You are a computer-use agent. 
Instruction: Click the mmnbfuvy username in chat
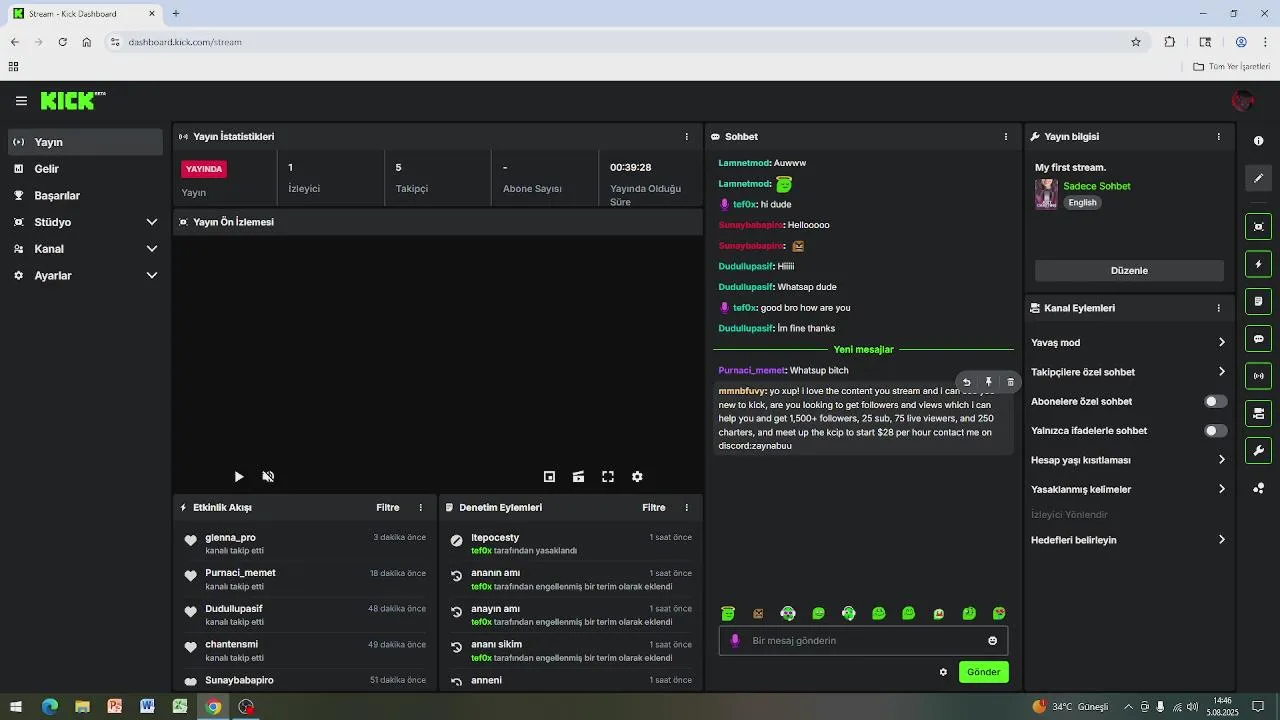pos(741,391)
